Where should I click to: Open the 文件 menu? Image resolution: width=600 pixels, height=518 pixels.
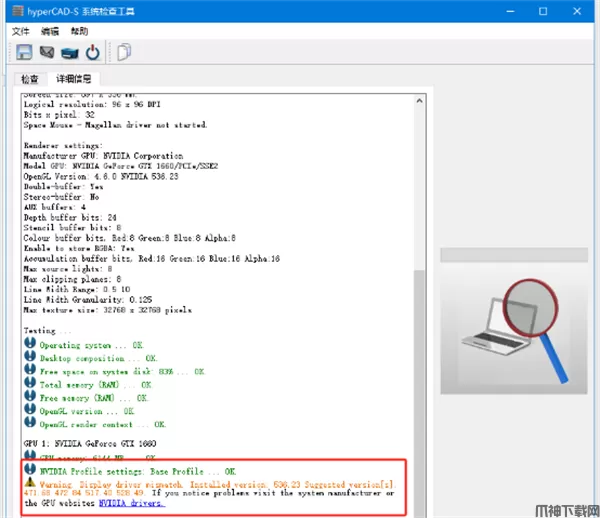pos(22,31)
